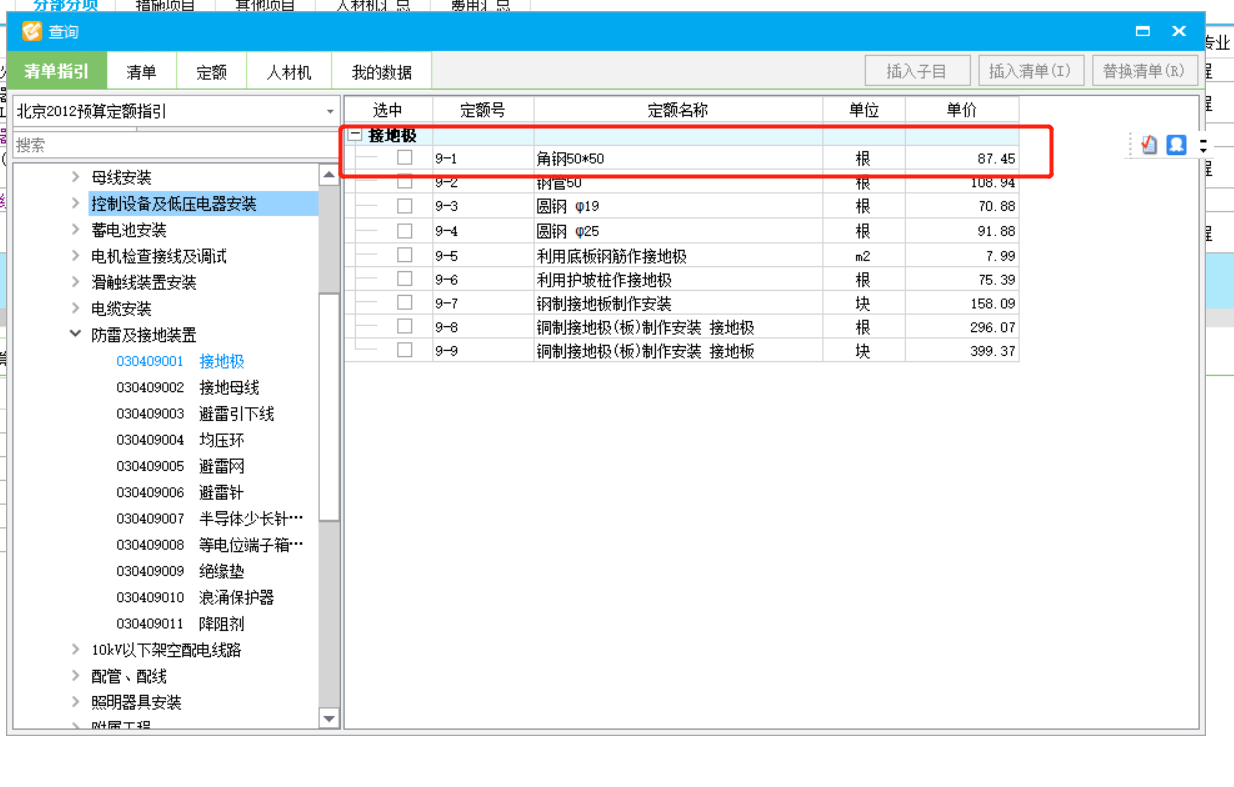Expand the 电缆安装 node
Screen dimensions: 1234x787
coord(75,308)
